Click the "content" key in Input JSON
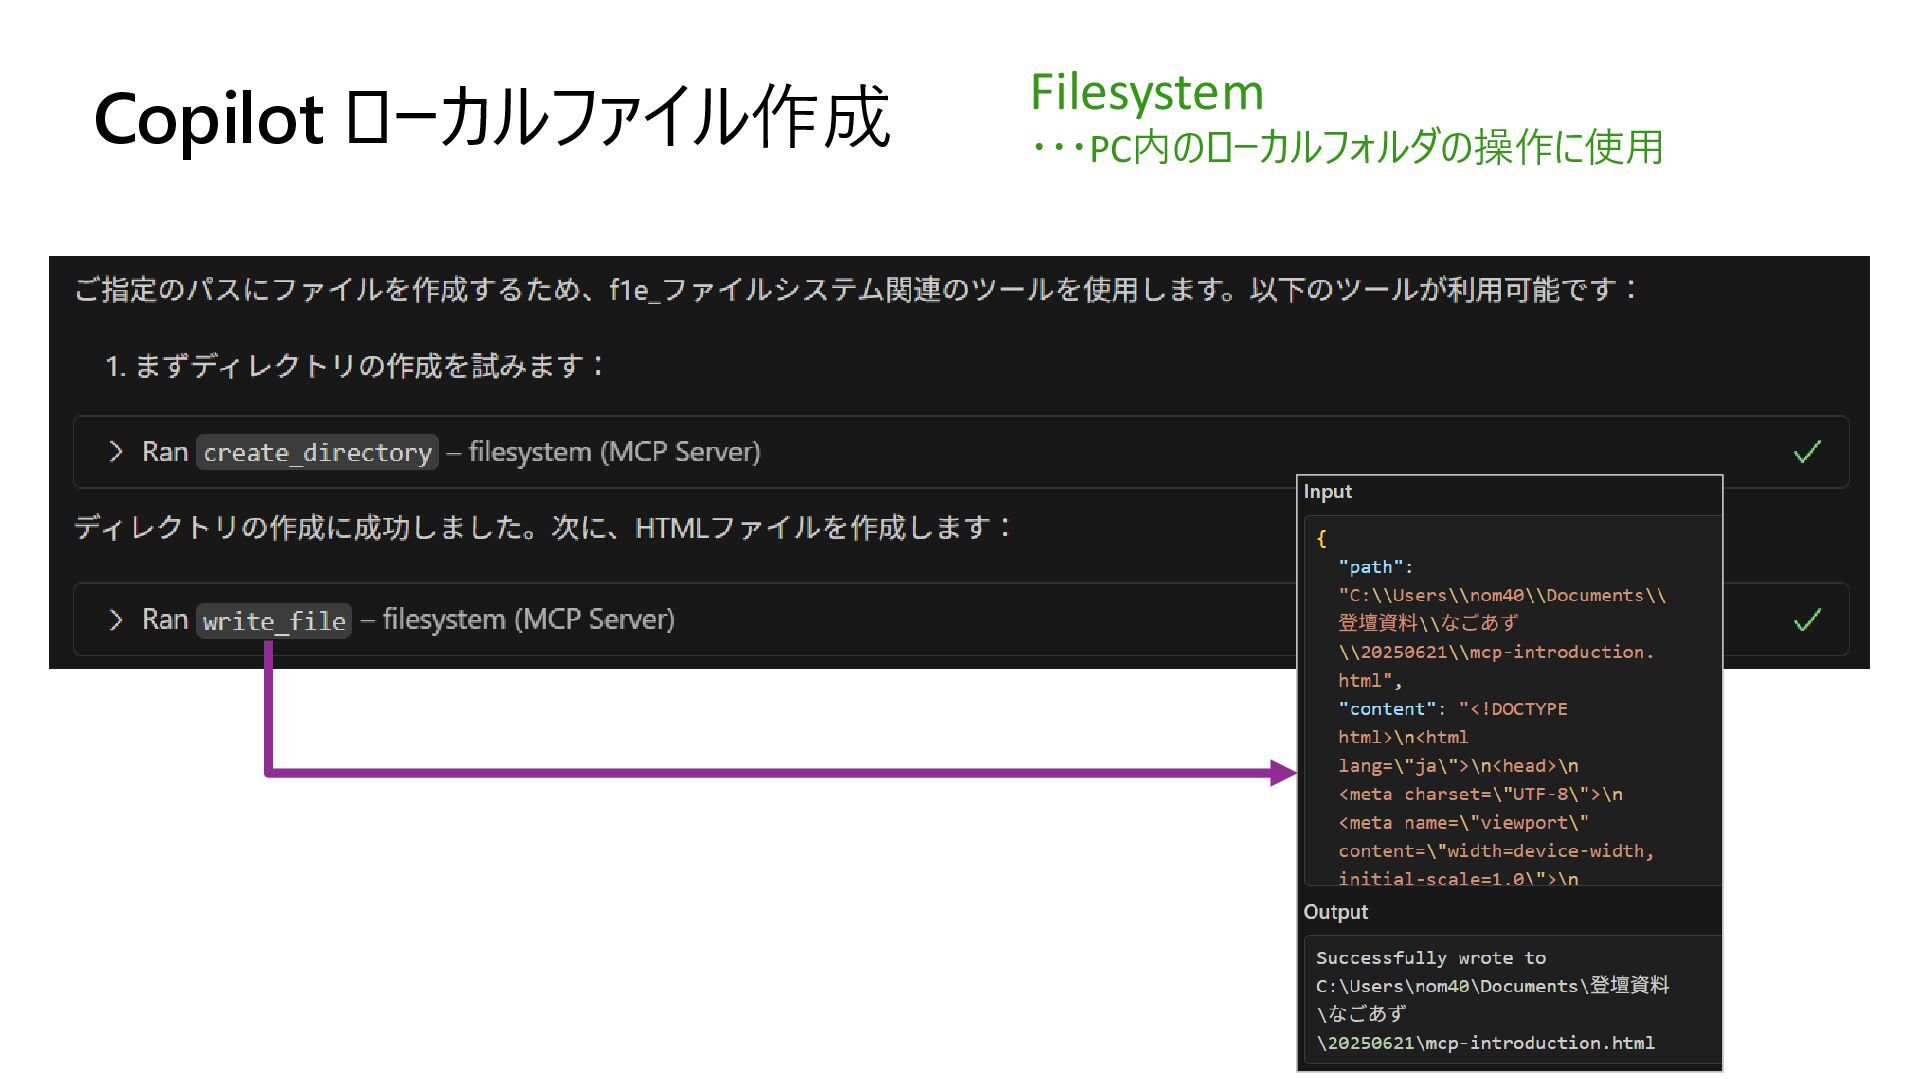The image size is (1920, 1080). [x=1386, y=709]
